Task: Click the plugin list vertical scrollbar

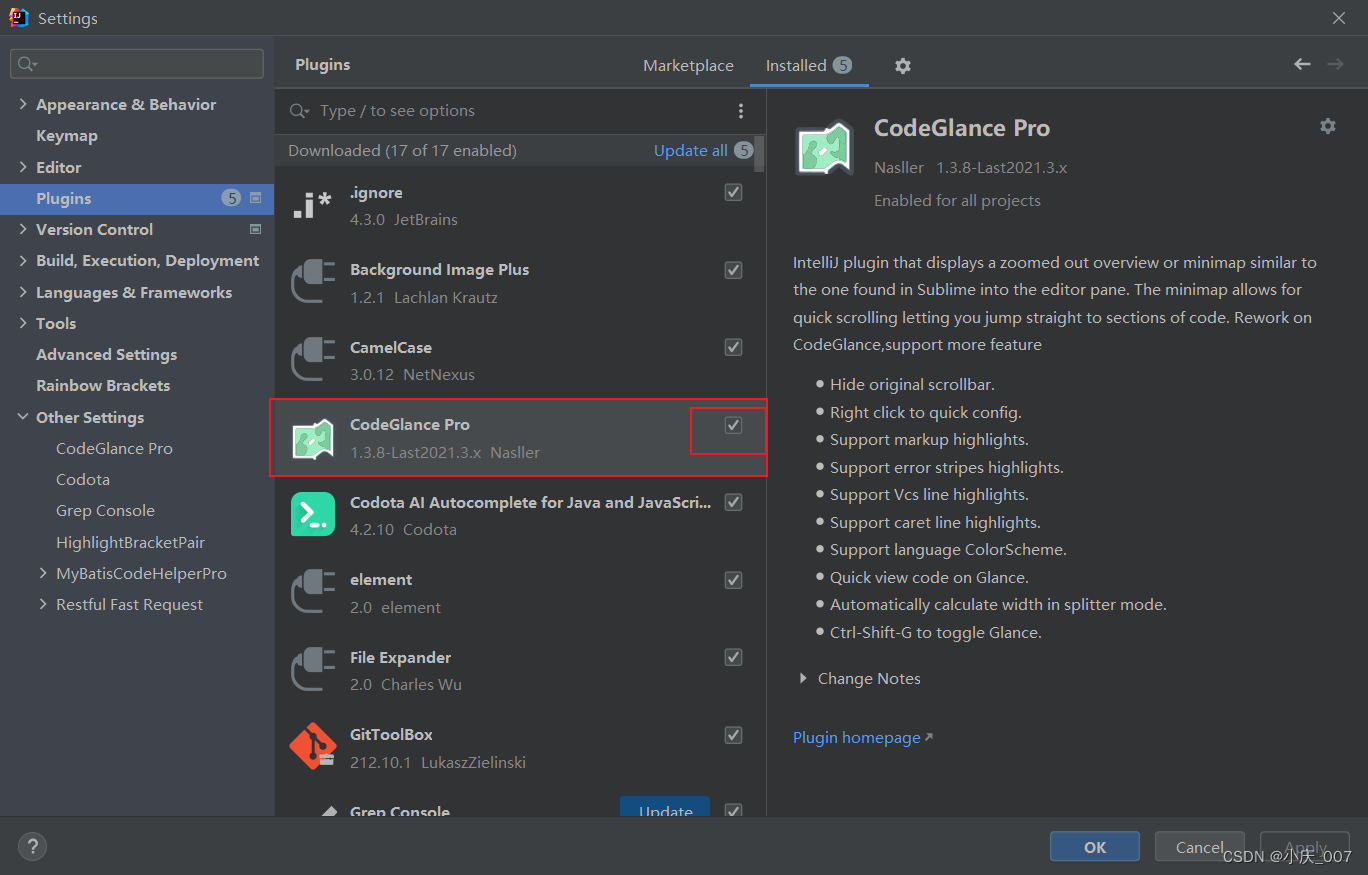Action: point(760,154)
